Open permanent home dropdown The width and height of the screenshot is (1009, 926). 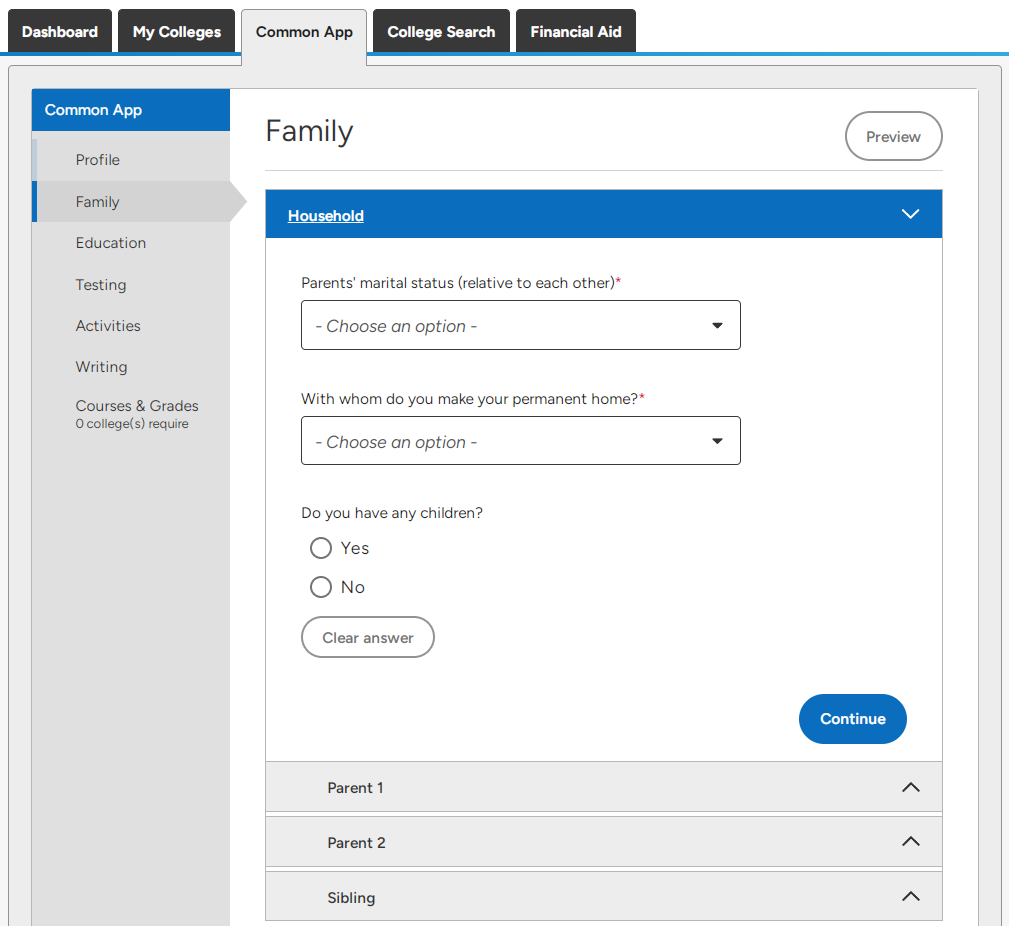click(521, 441)
